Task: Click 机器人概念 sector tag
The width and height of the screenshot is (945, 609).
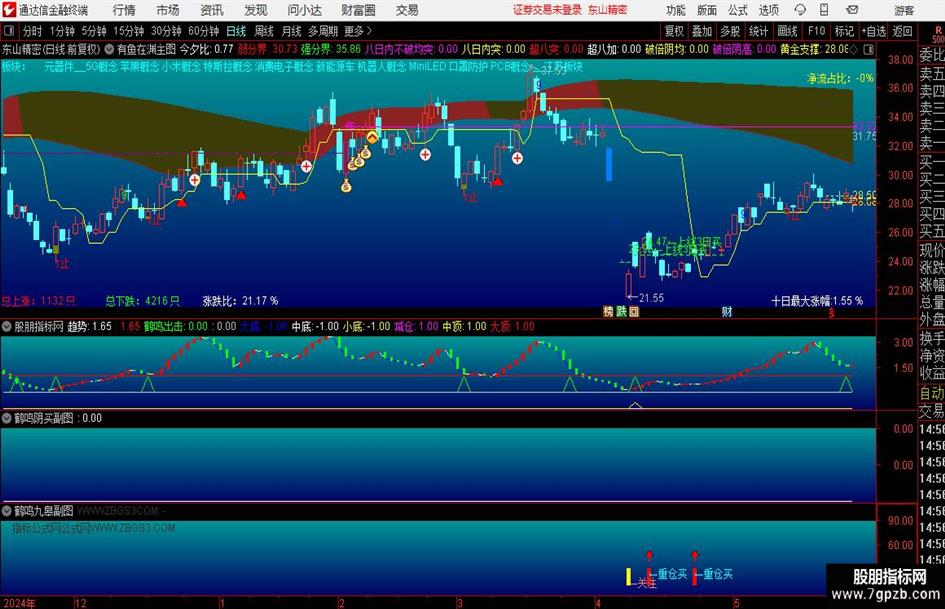Action: [382, 66]
